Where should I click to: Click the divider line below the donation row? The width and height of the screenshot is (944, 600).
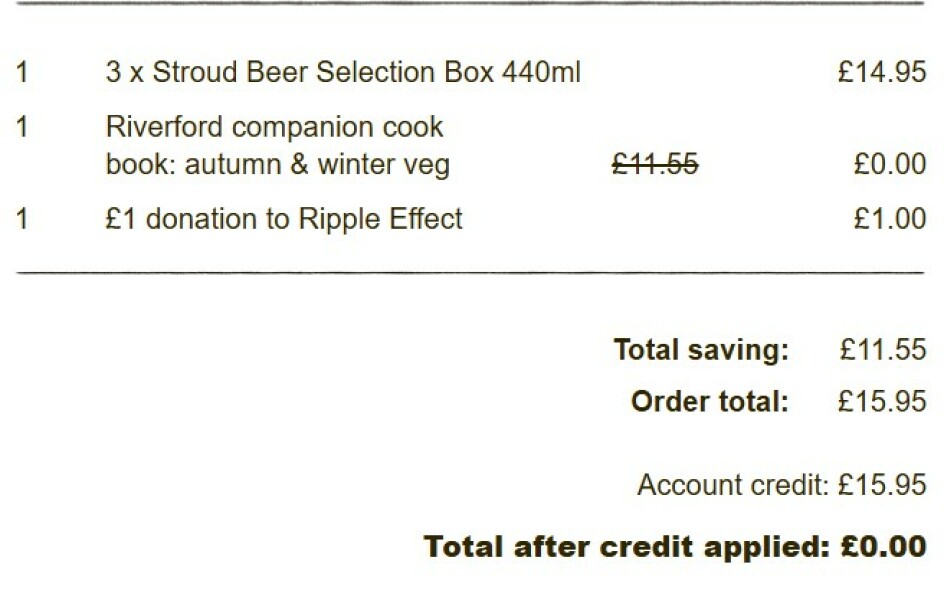470,271
